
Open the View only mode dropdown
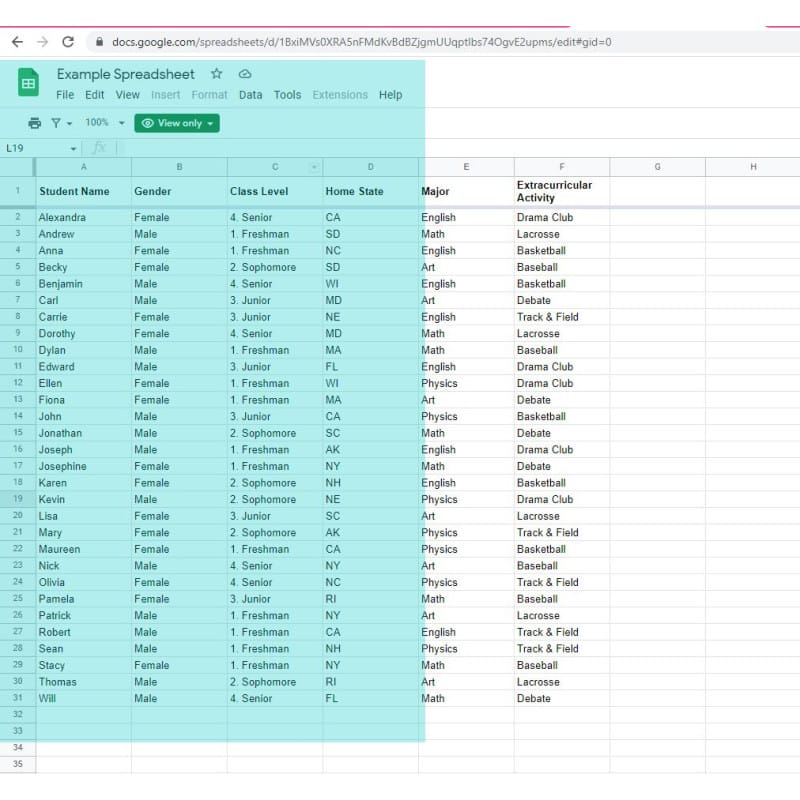click(x=177, y=123)
